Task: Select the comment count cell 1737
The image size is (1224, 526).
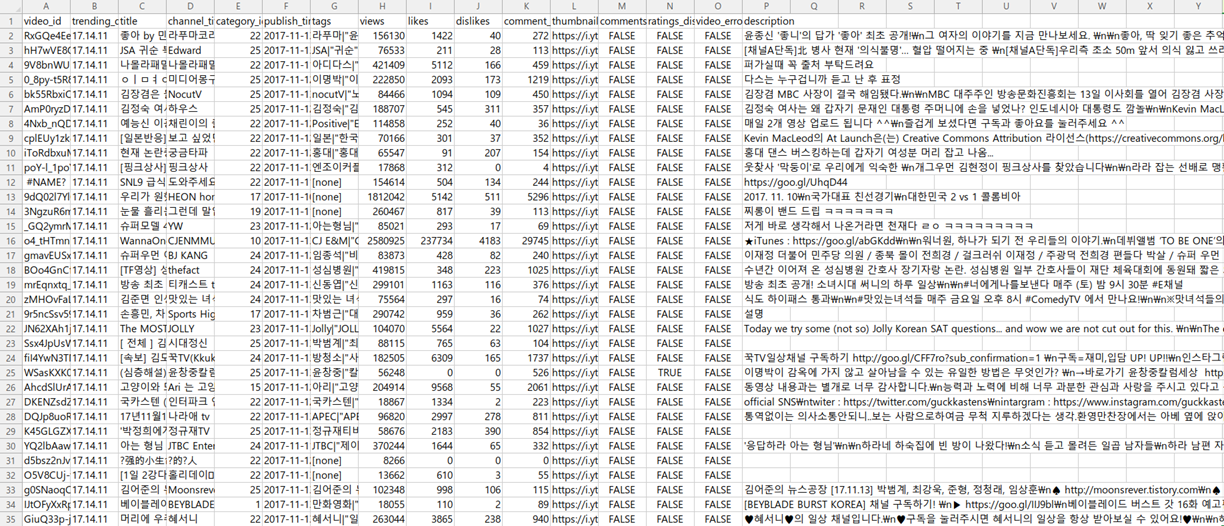Action: [x=527, y=357]
